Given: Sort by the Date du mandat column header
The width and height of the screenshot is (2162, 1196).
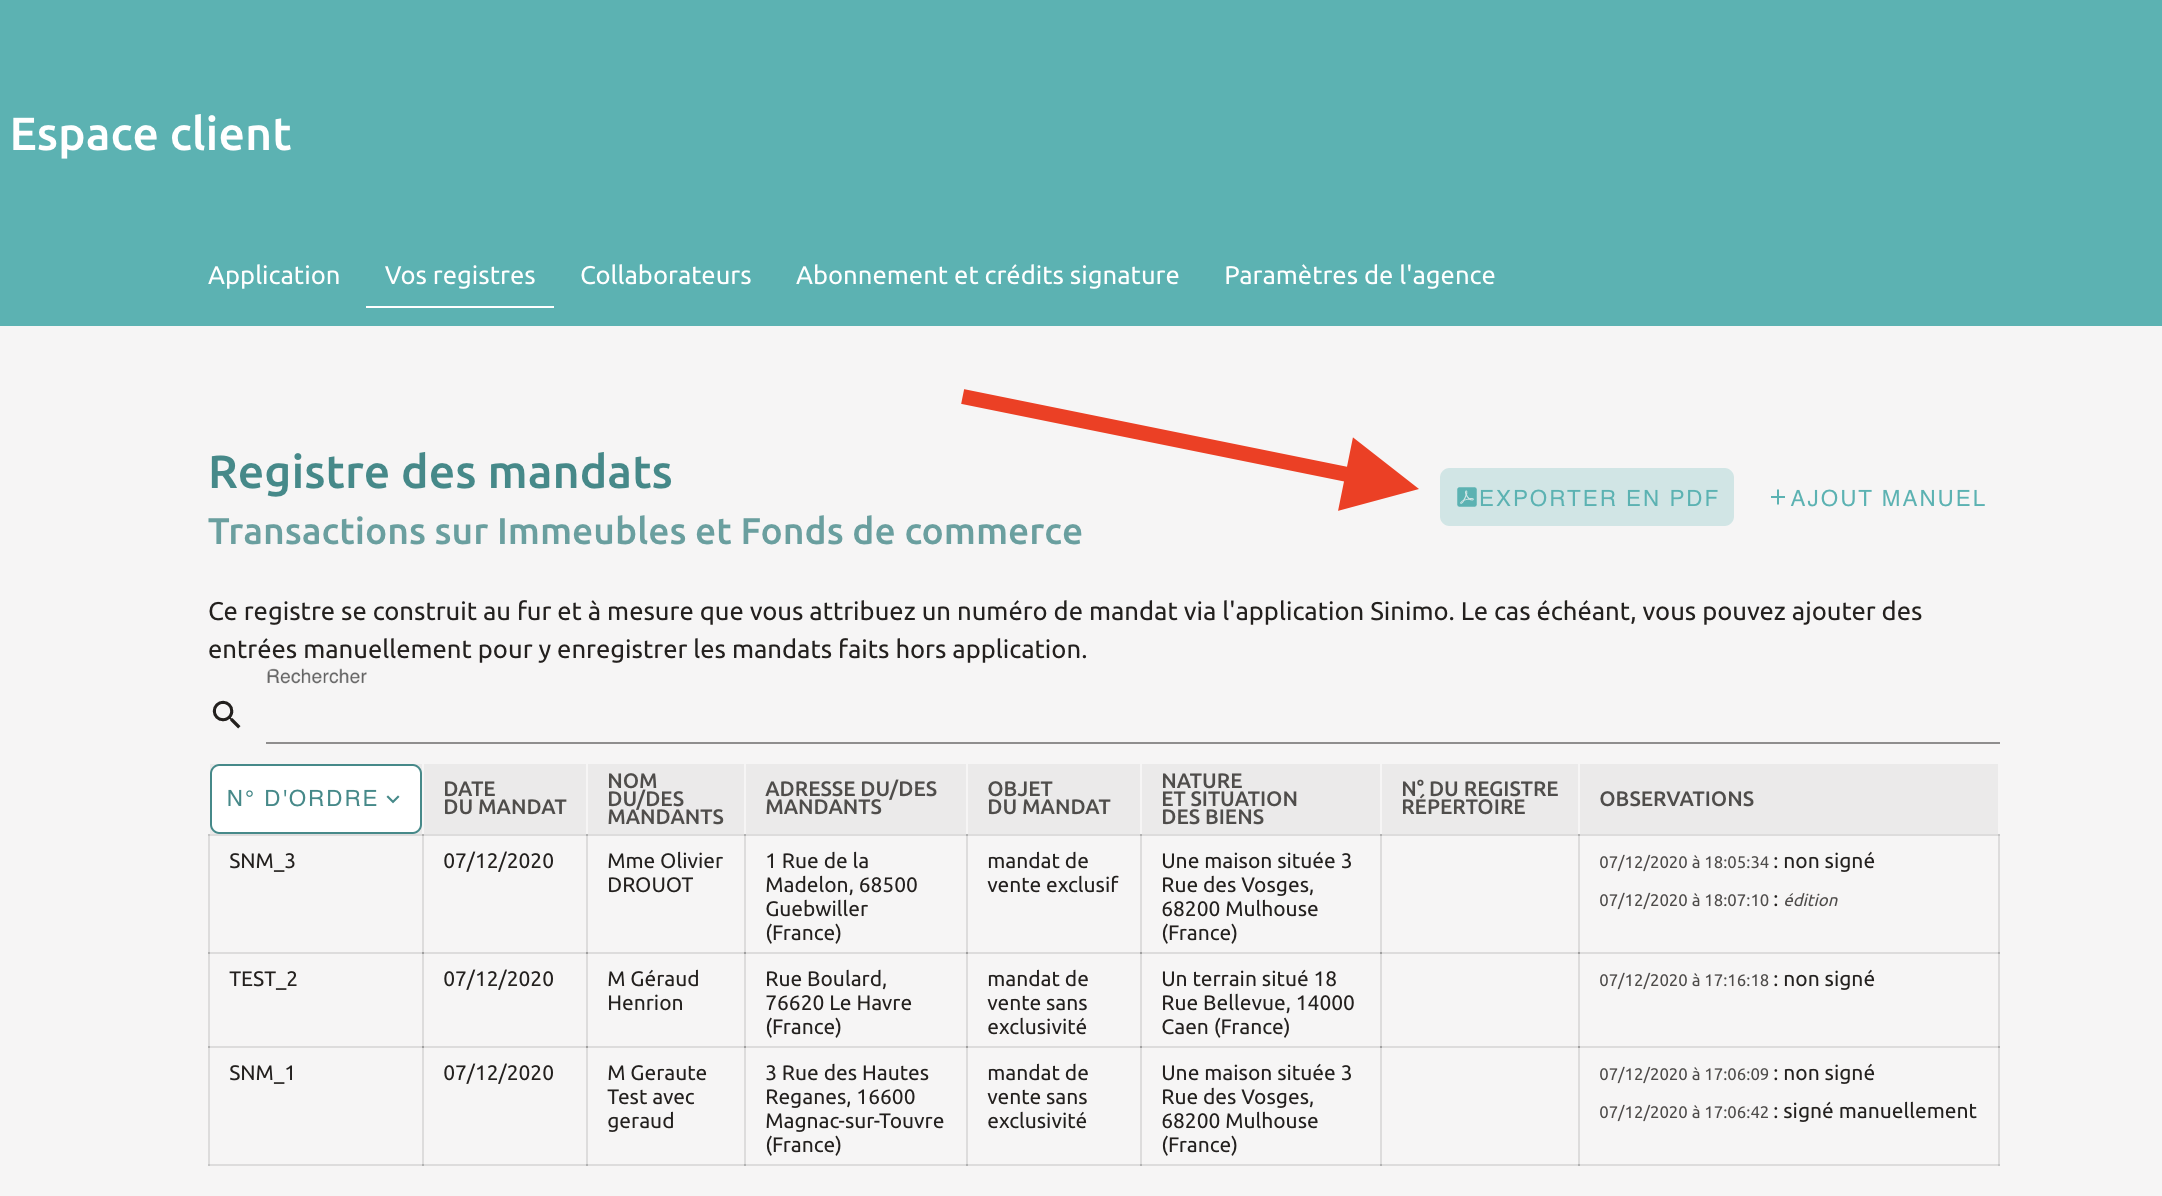Looking at the screenshot, I should 504,798.
